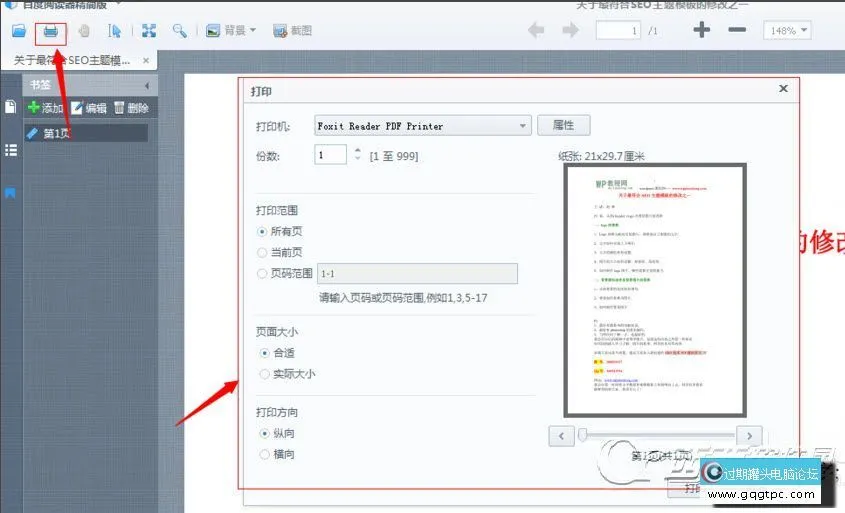This screenshot has height=513, width=845.
Task: Click the 属性 printer properties button
Action: point(564,125)
